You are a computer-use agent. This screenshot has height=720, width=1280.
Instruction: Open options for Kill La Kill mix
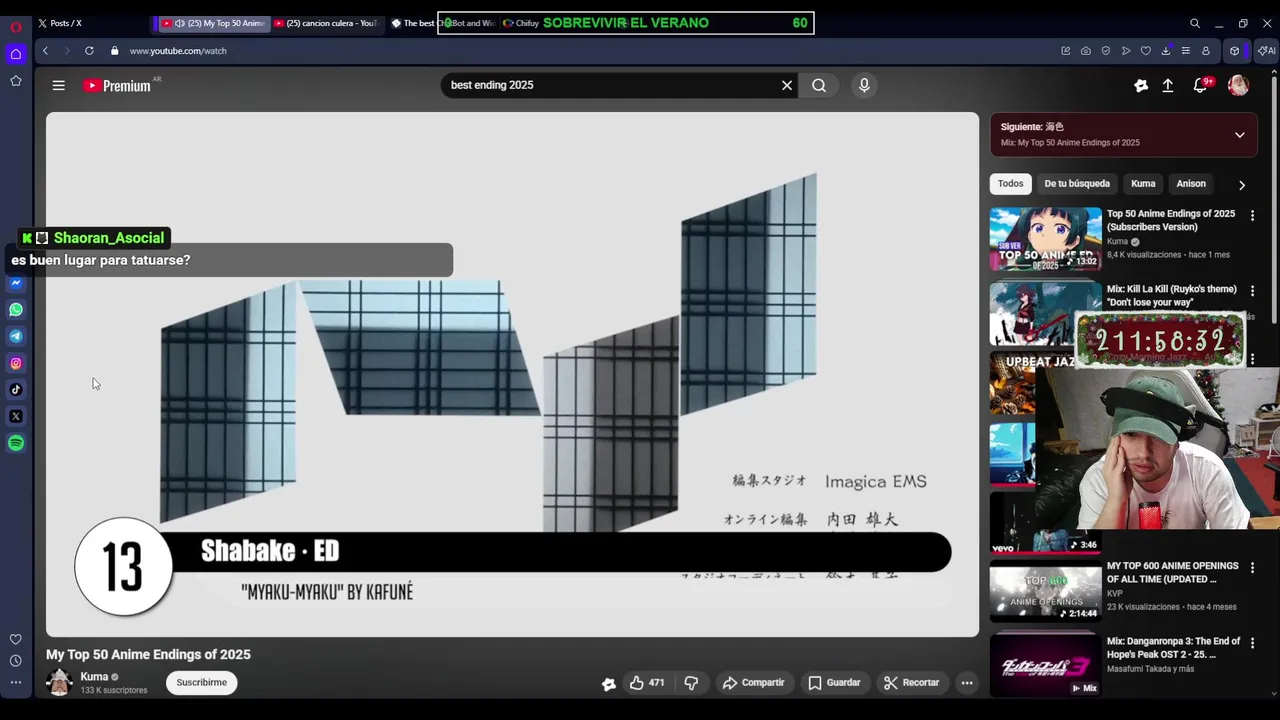coord(1252,291)
